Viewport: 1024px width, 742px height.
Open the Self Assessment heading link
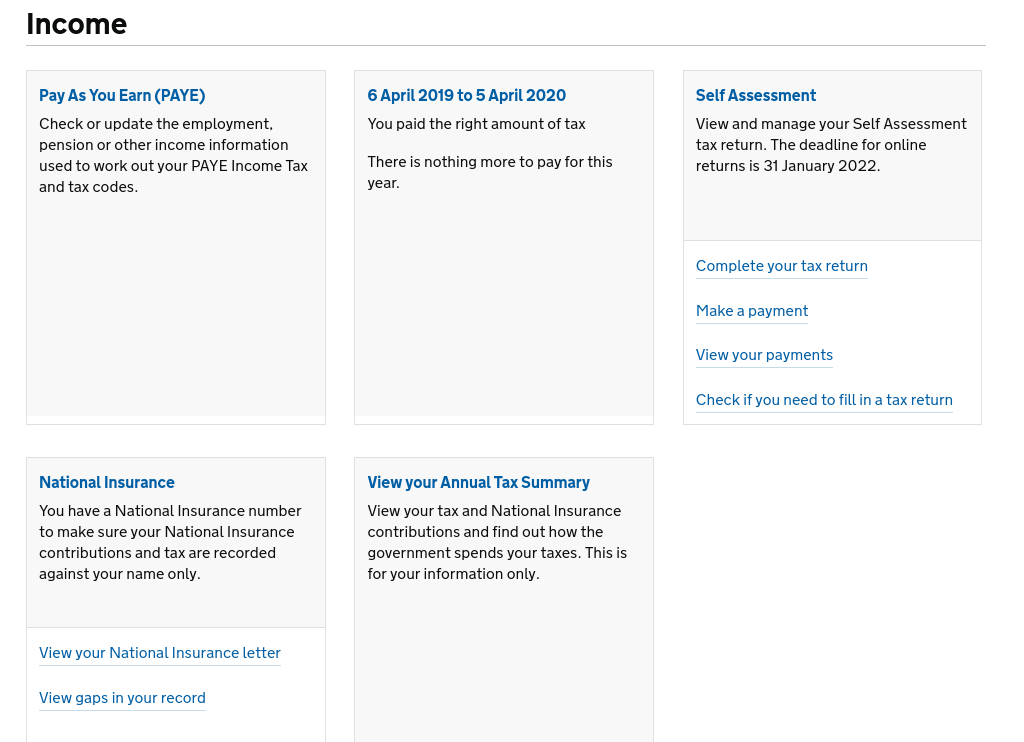point(755,96)
